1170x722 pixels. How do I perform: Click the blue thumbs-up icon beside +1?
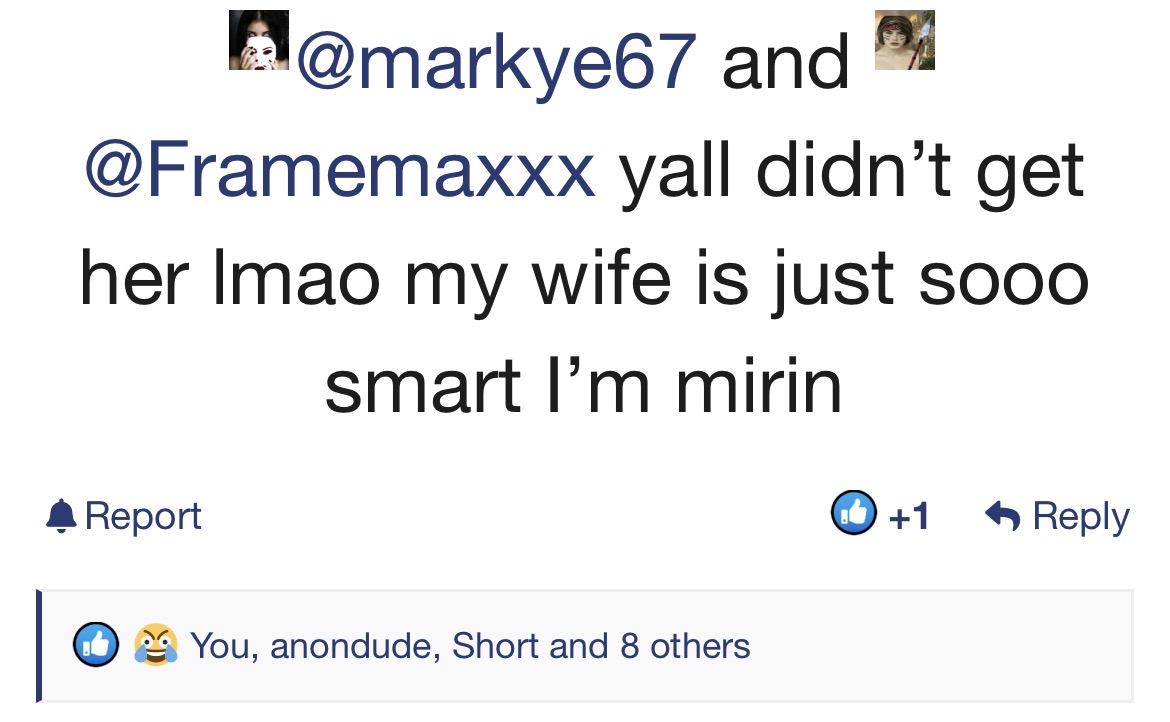click(x=854, y=513)
